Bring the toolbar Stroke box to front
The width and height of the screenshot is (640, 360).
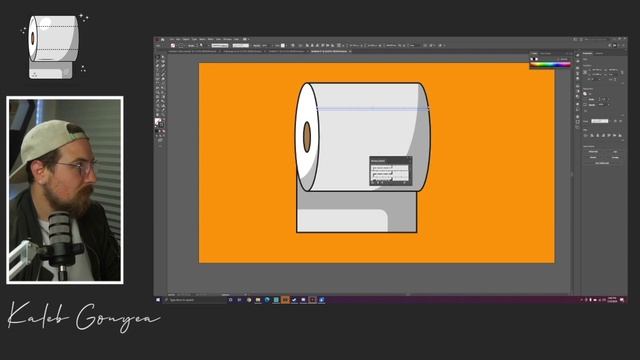coord(162,124)
